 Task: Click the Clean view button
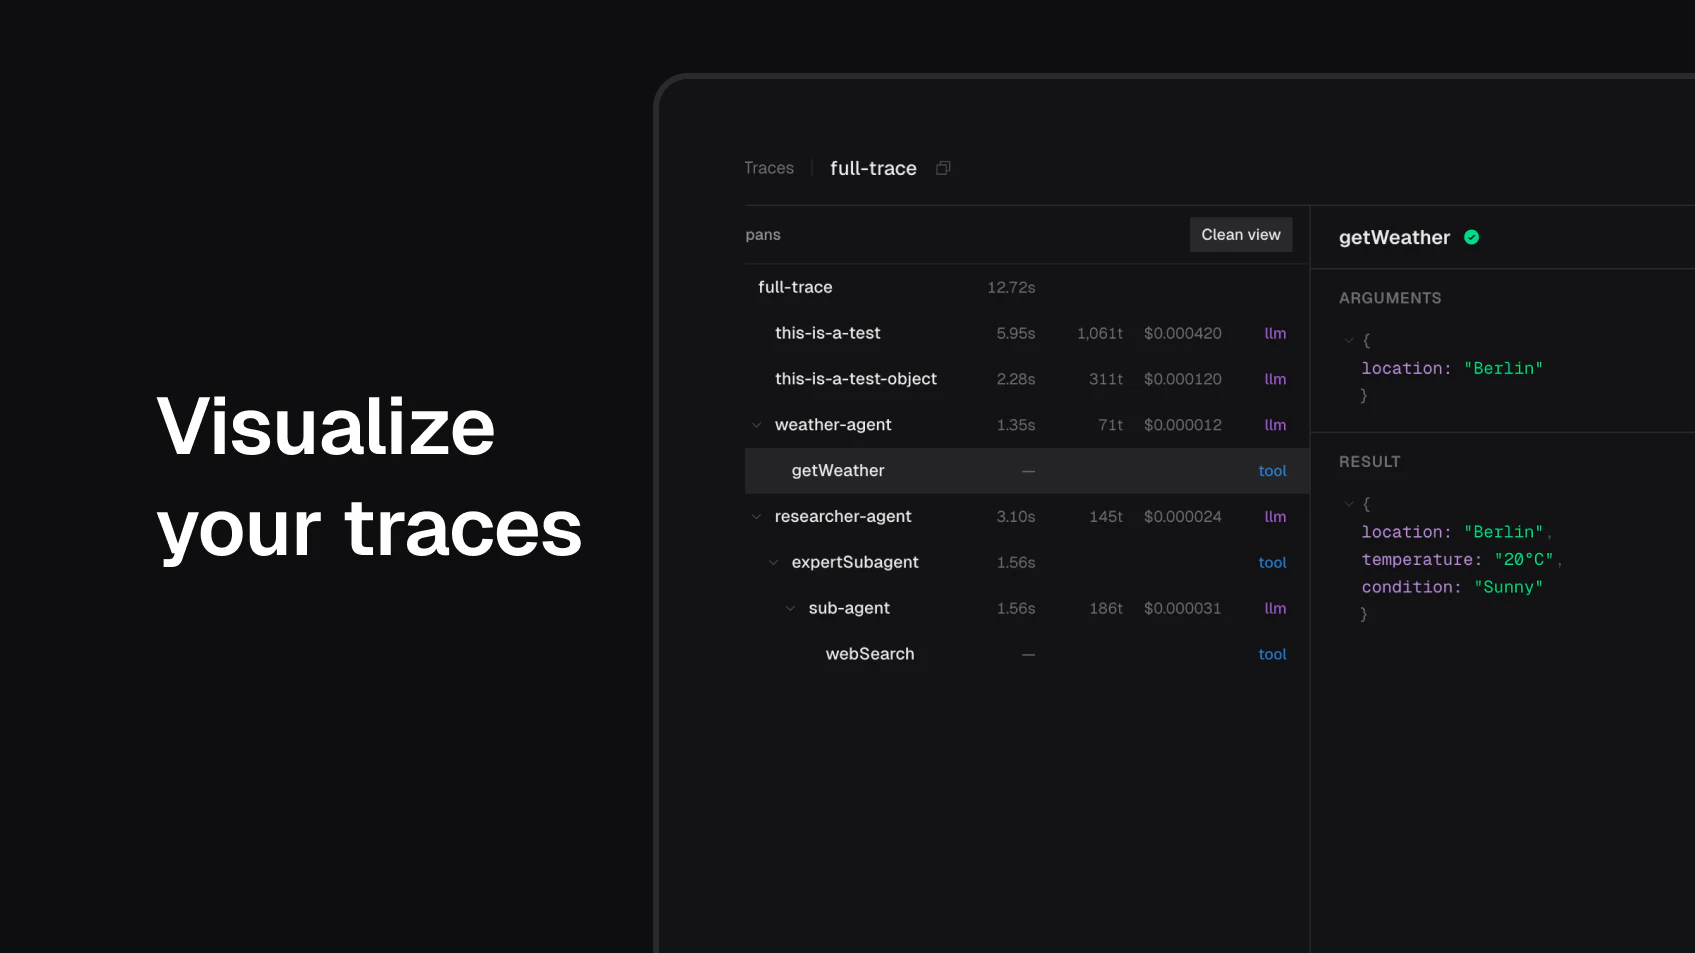pyautogui.click(x=1241, y=234)
